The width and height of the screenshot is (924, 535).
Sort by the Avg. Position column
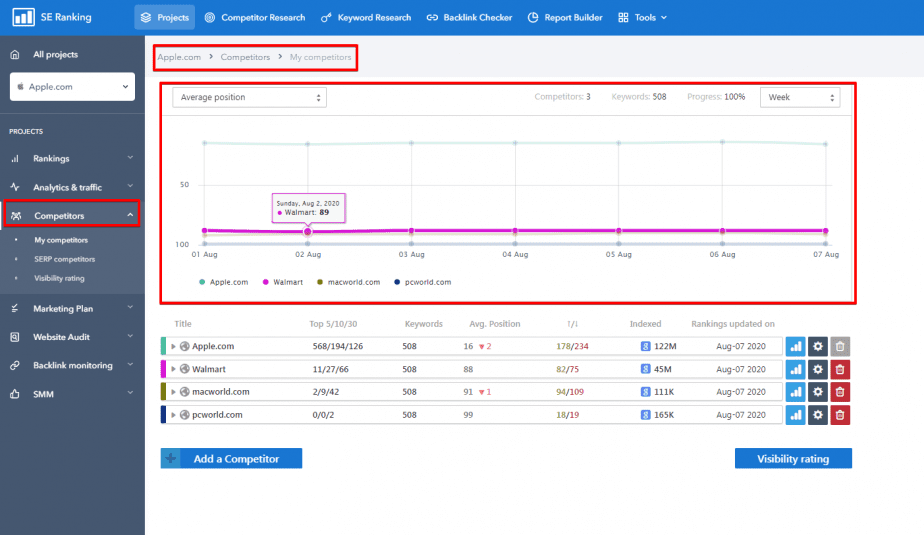[x=494, y=324]
